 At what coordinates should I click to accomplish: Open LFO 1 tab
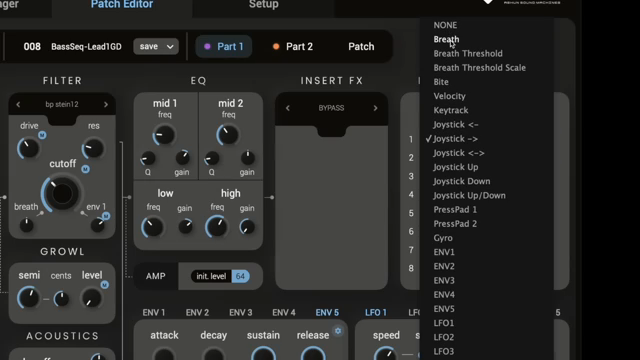[376, 313]
